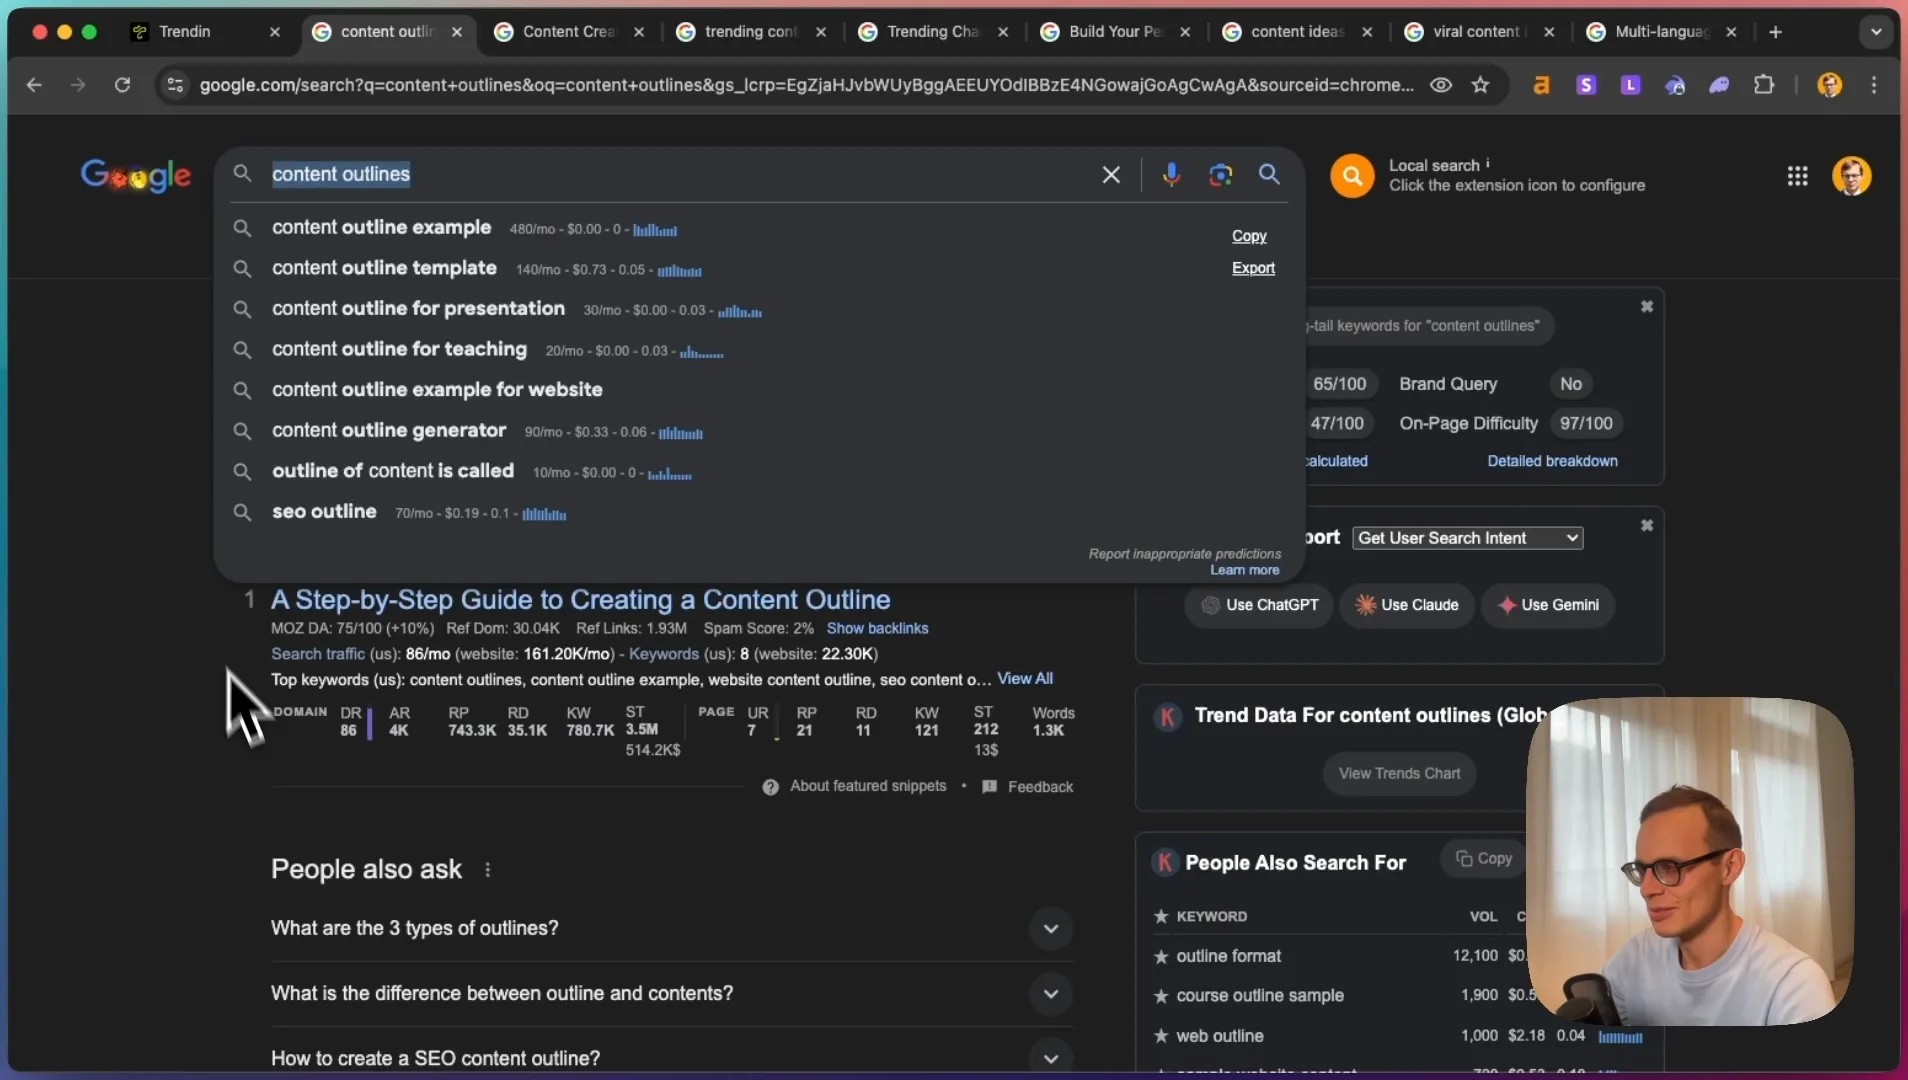The height and width of the screenshot is (1080, 1908).
Task: Click the orange Local search extension icon
Action: point(1352,176)
